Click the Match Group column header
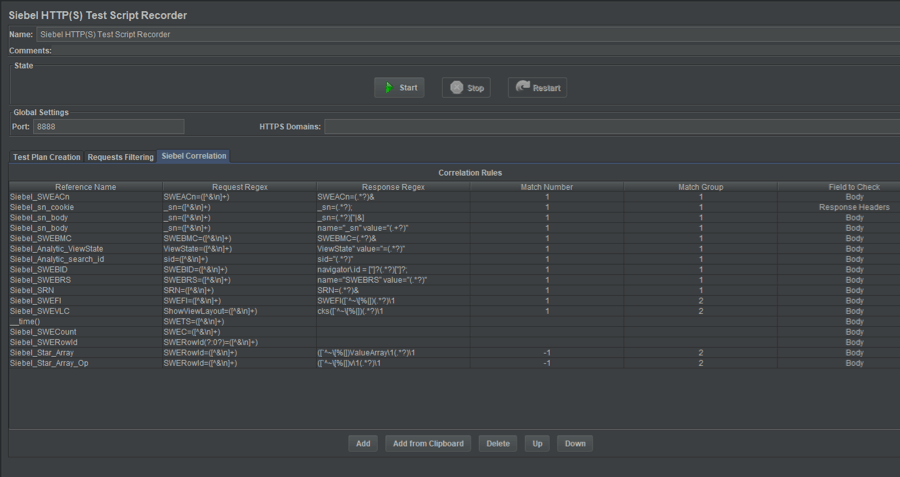900x477 pixels. click(701, 187)
